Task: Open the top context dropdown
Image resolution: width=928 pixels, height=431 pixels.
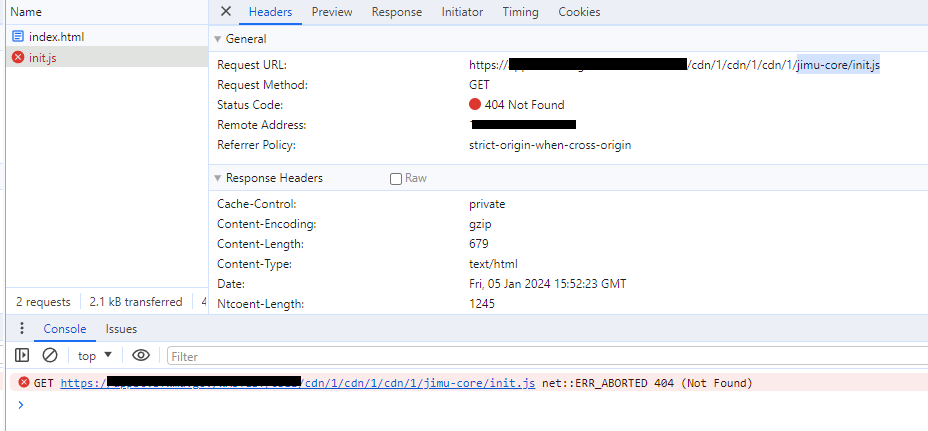Action: pyautogui.click(x=95, y=355)
